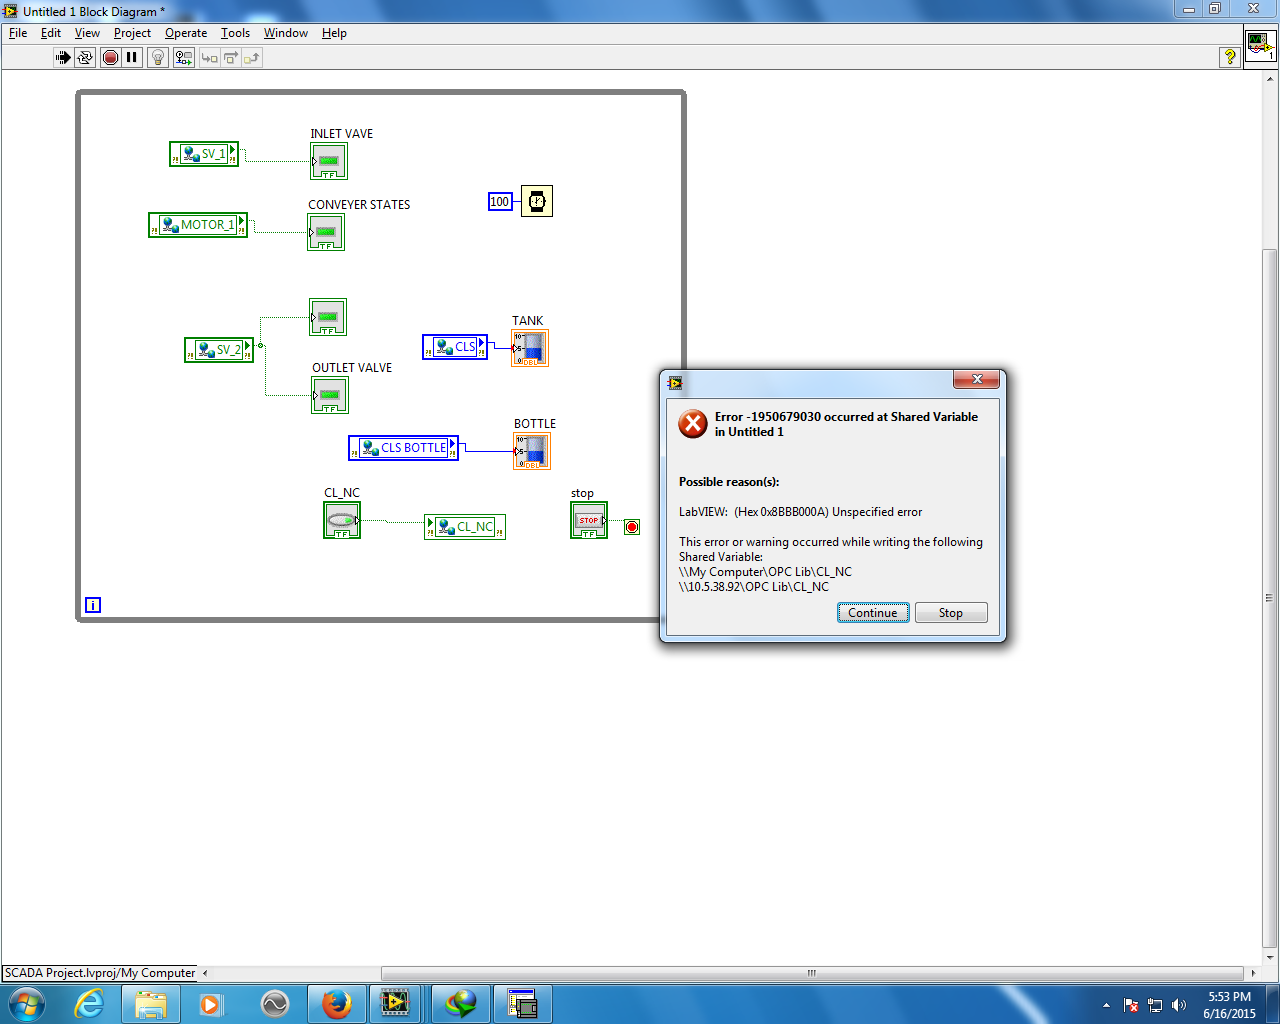Select the CONVEYER STATES indicator terminal
Image resolution: width=1280 pixels, height=1024 pixels.
coord(326,232)
